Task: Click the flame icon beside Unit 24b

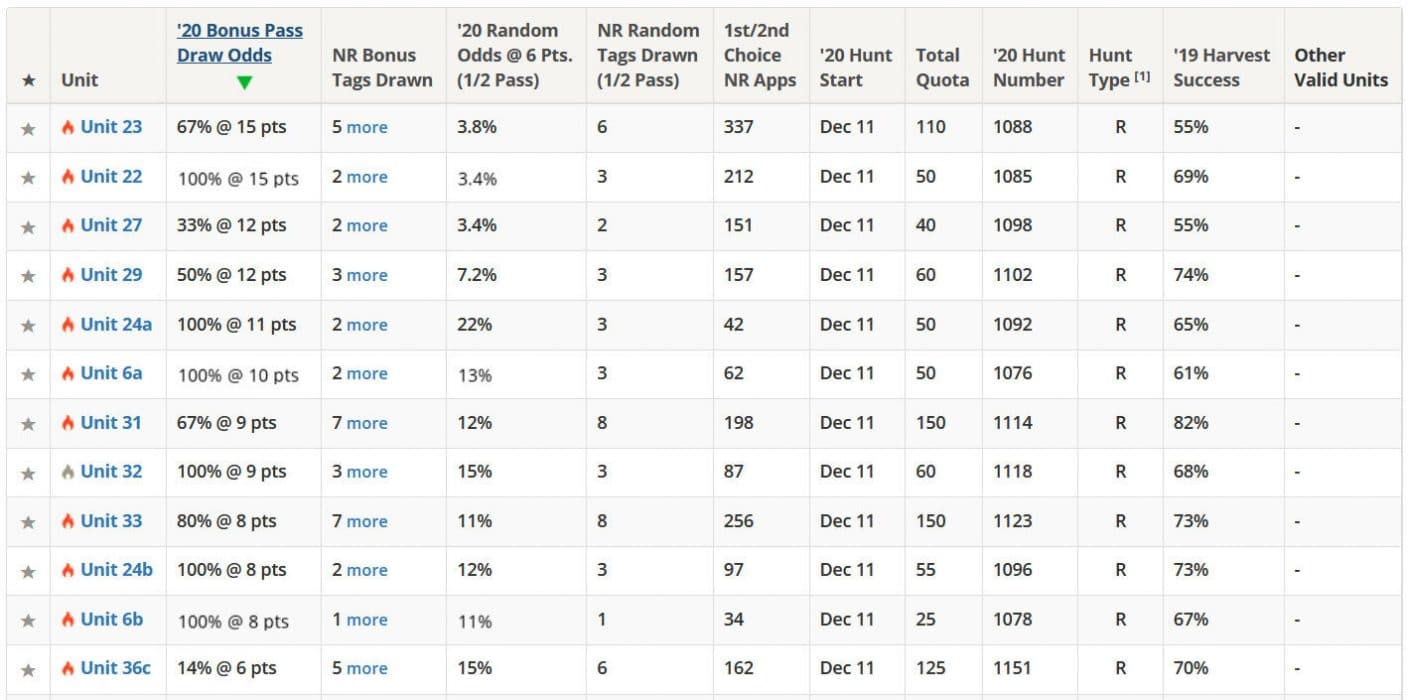Action: click(x=68, y=571)
